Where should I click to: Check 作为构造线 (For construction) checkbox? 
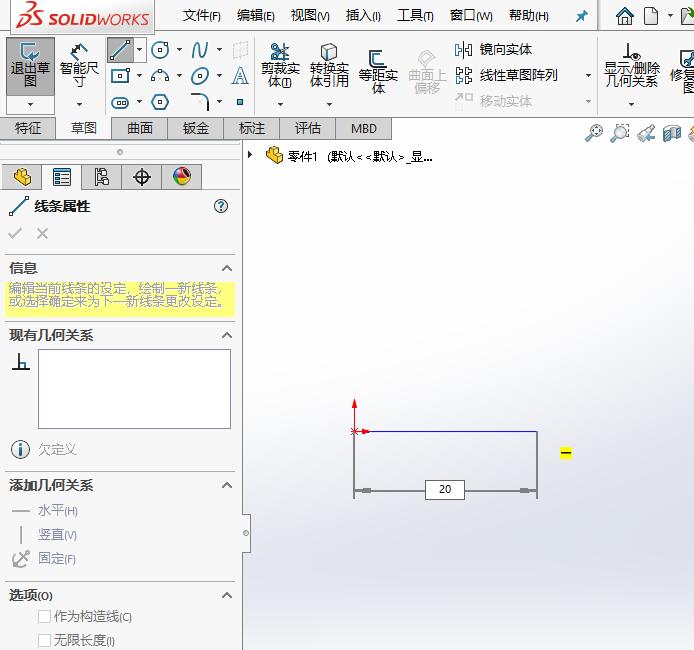pyautogui.click(x=44, y=616)
